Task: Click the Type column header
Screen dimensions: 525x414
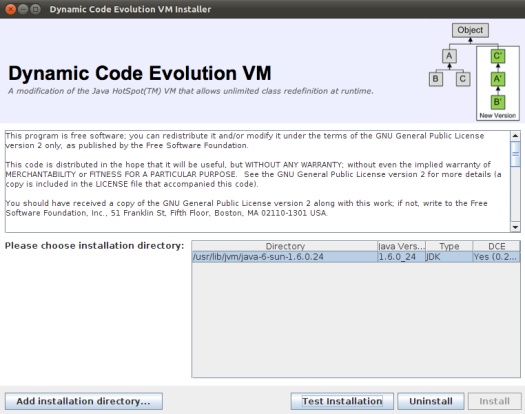Action: point(449,246)
